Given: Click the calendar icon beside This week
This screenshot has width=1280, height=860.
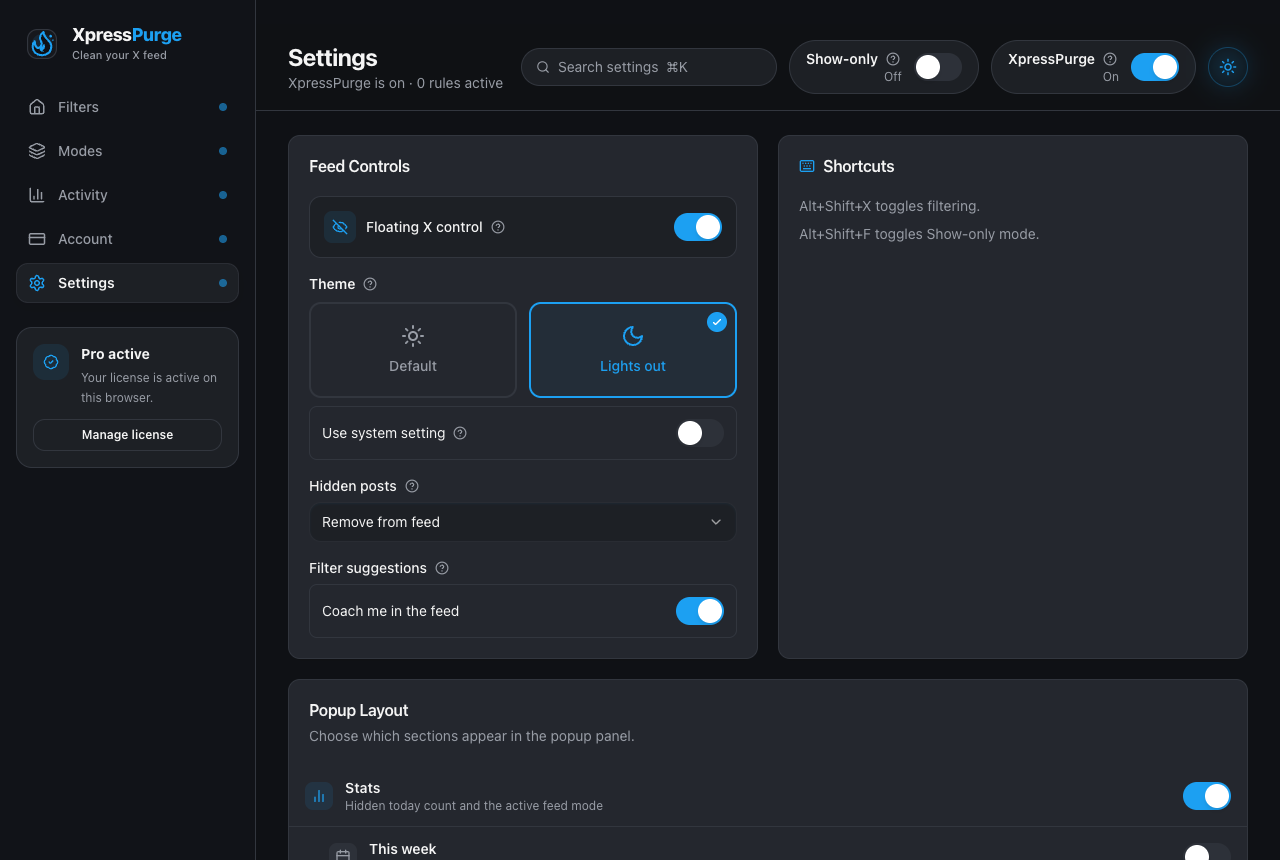Looking at the screenshot, I should tap(343, 855).
